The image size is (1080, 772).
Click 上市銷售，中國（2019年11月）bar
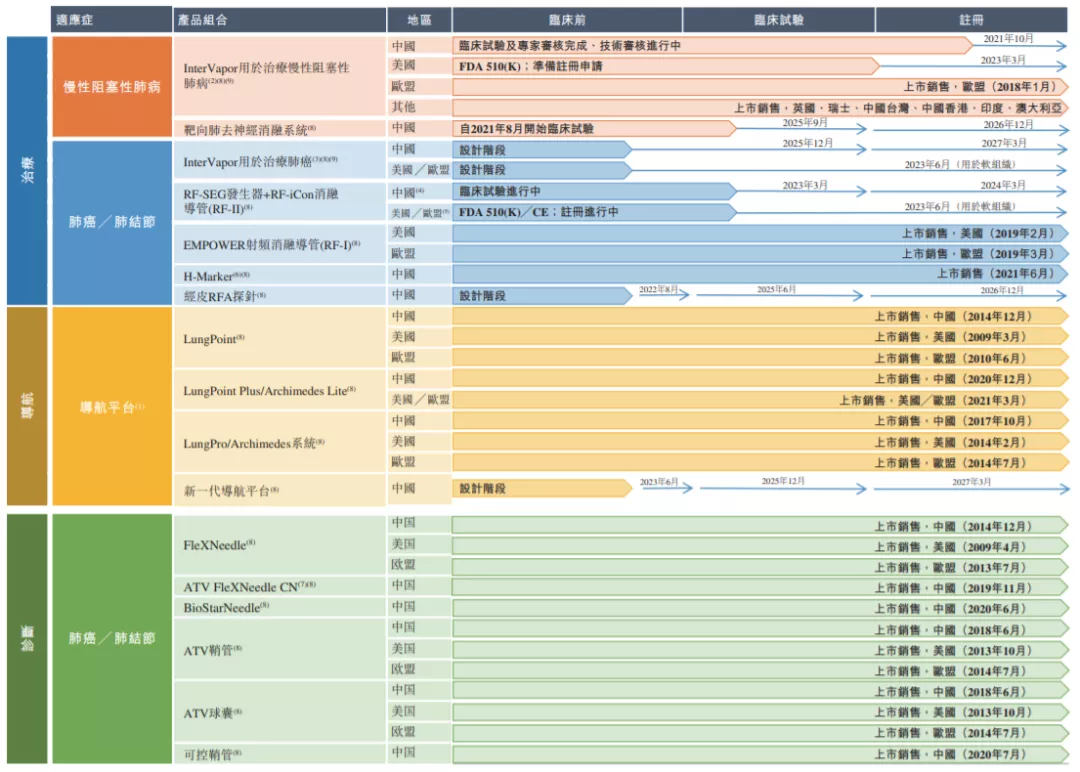coord(760,588)
